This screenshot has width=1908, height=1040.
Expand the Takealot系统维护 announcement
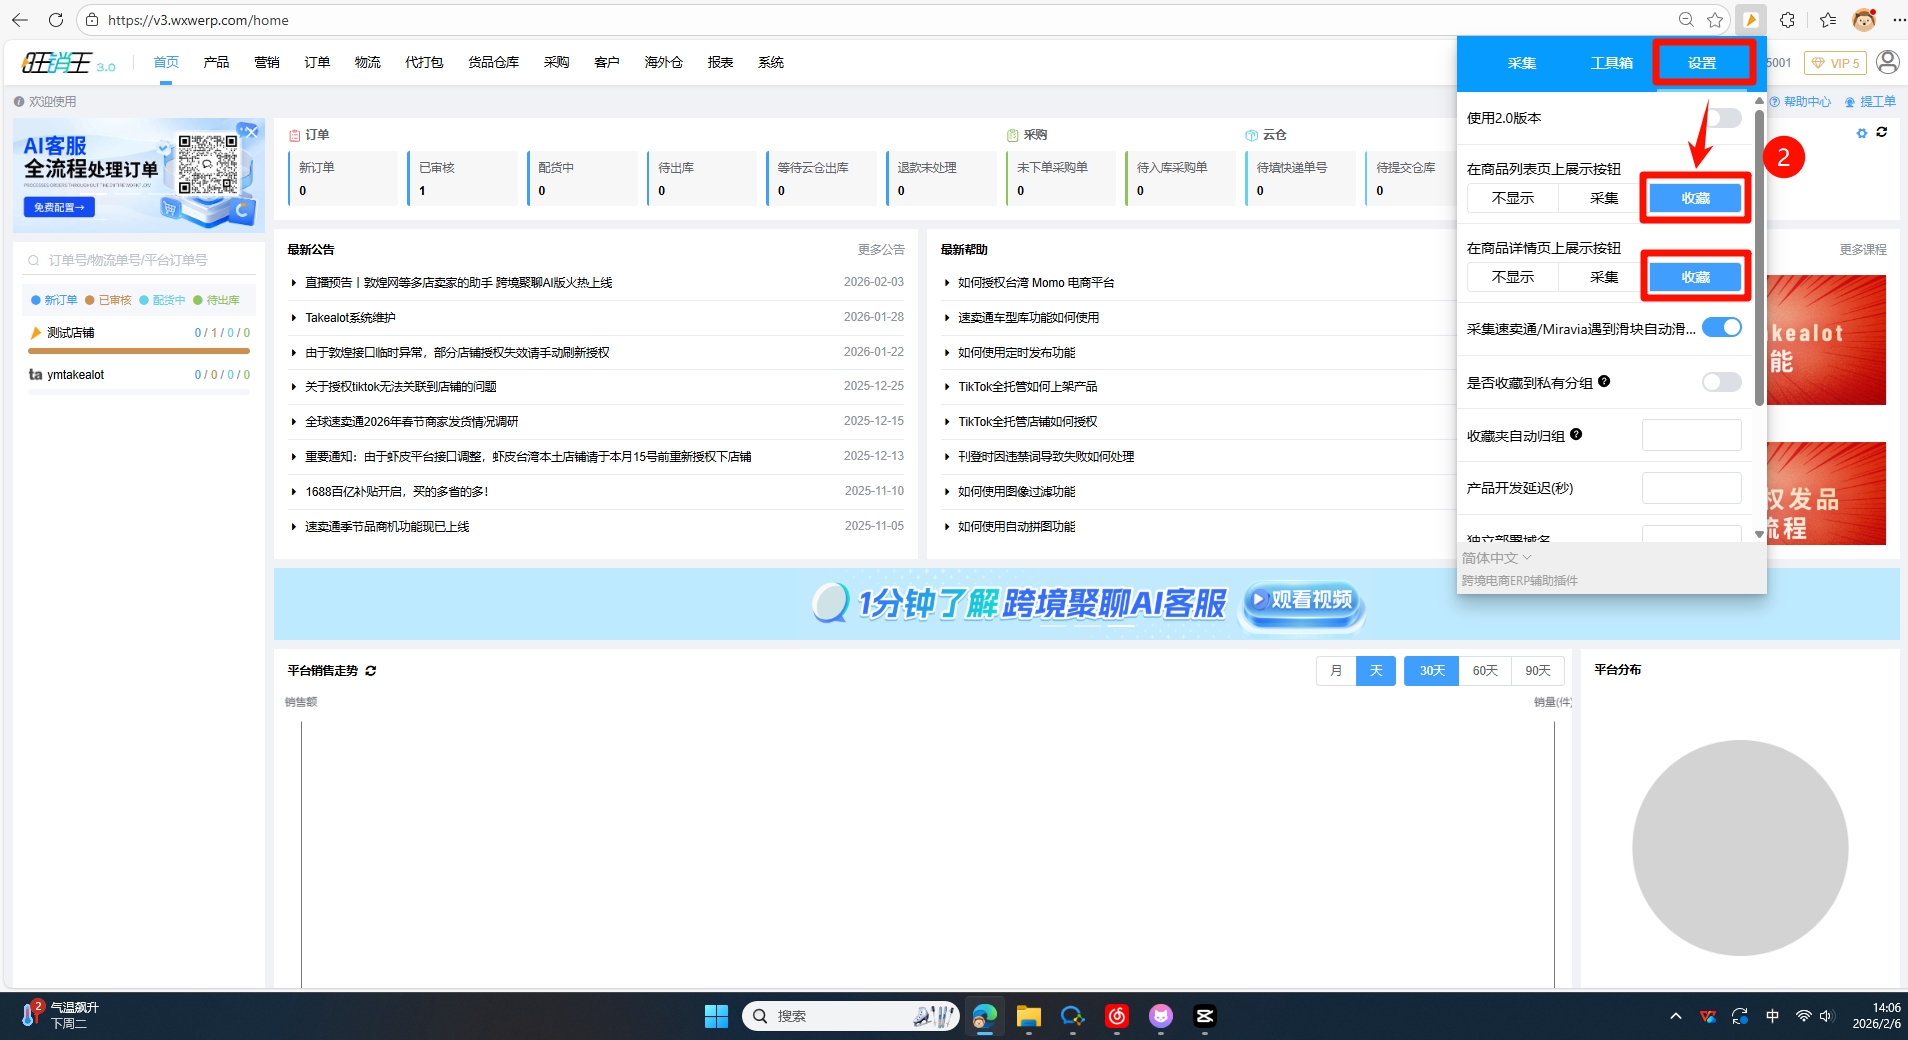(x=350, y=318)
